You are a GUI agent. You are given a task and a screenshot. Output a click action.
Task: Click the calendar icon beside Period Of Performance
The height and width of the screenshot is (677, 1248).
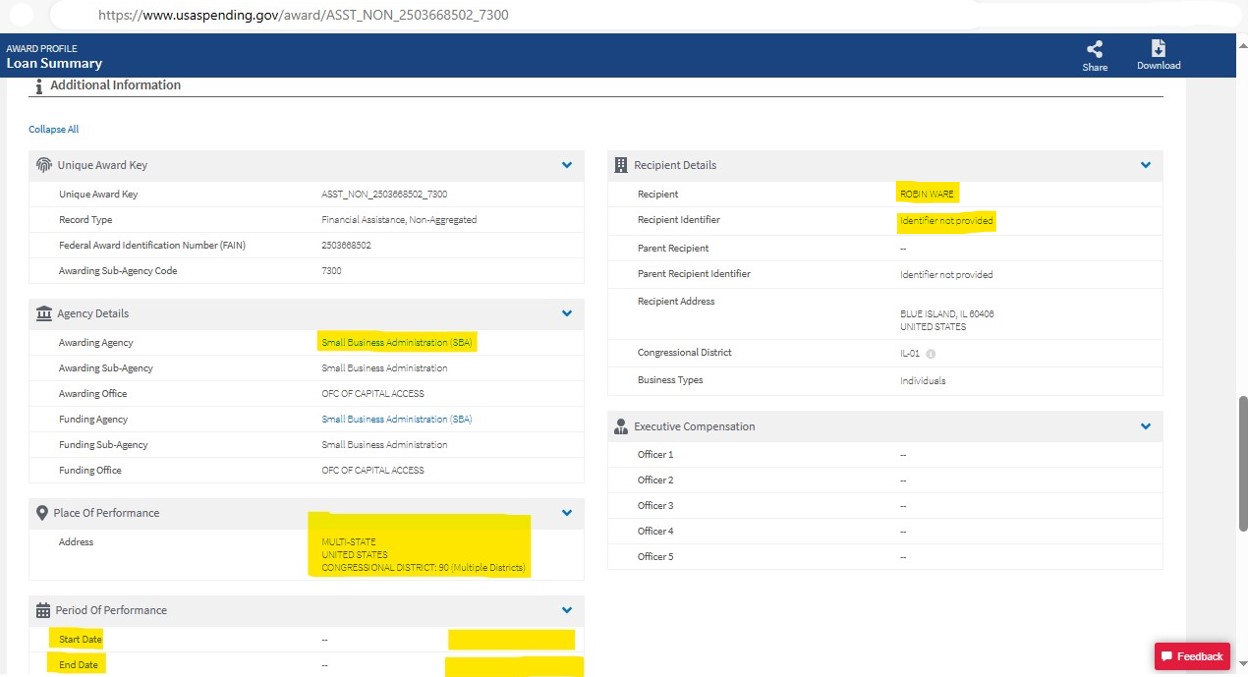pyautogui.click(x=43, y=610)
